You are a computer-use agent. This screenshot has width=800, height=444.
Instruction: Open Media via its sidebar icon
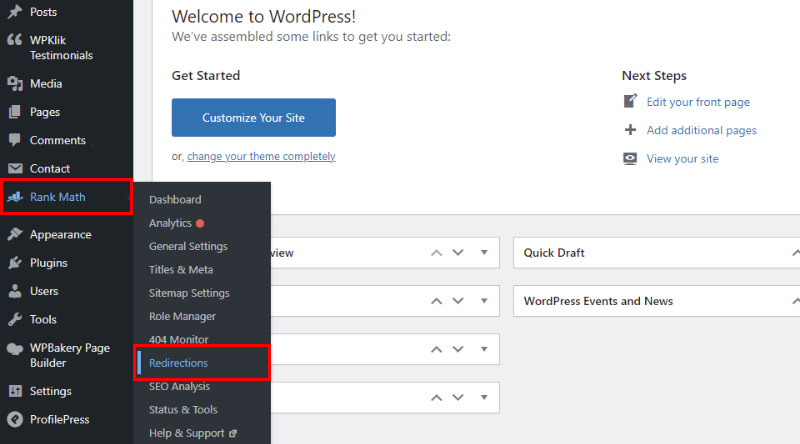(15, 84)
